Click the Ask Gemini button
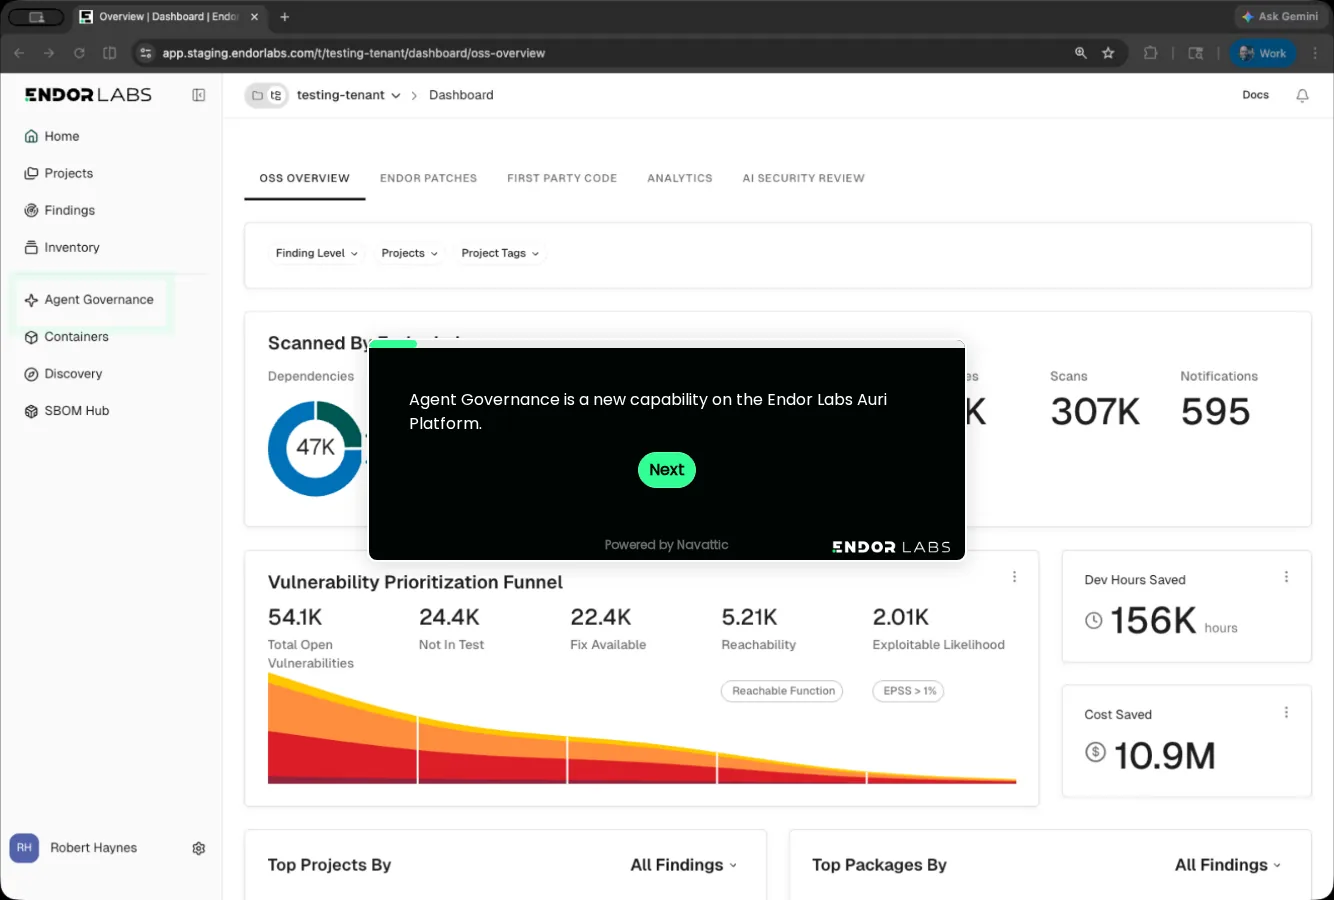 tap(1280, 17)
